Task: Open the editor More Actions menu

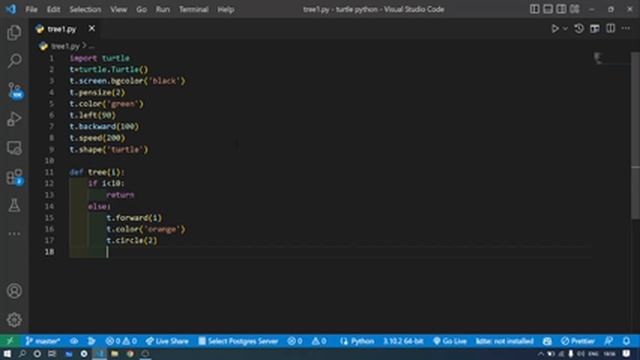Action: [626, 29]
